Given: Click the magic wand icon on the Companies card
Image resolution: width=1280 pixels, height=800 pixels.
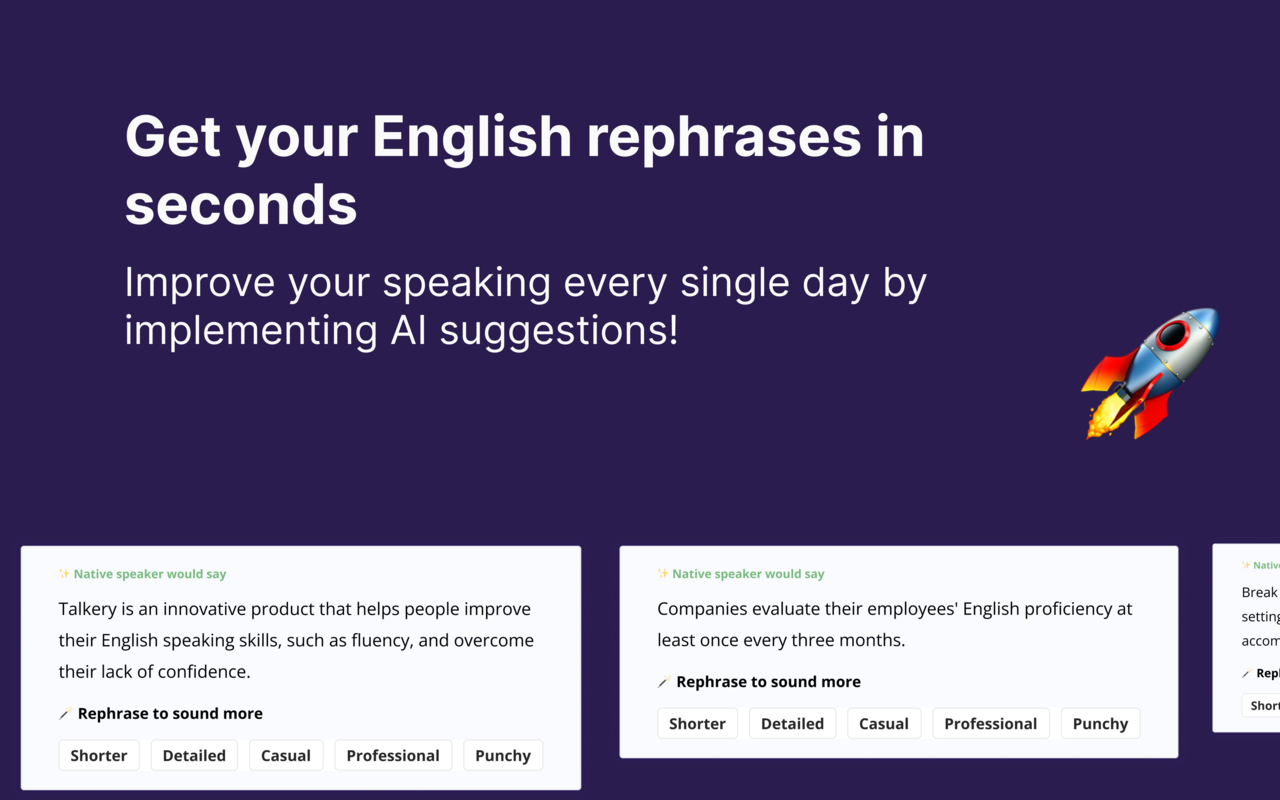Looking at the screenshot, I should (663, 681).
